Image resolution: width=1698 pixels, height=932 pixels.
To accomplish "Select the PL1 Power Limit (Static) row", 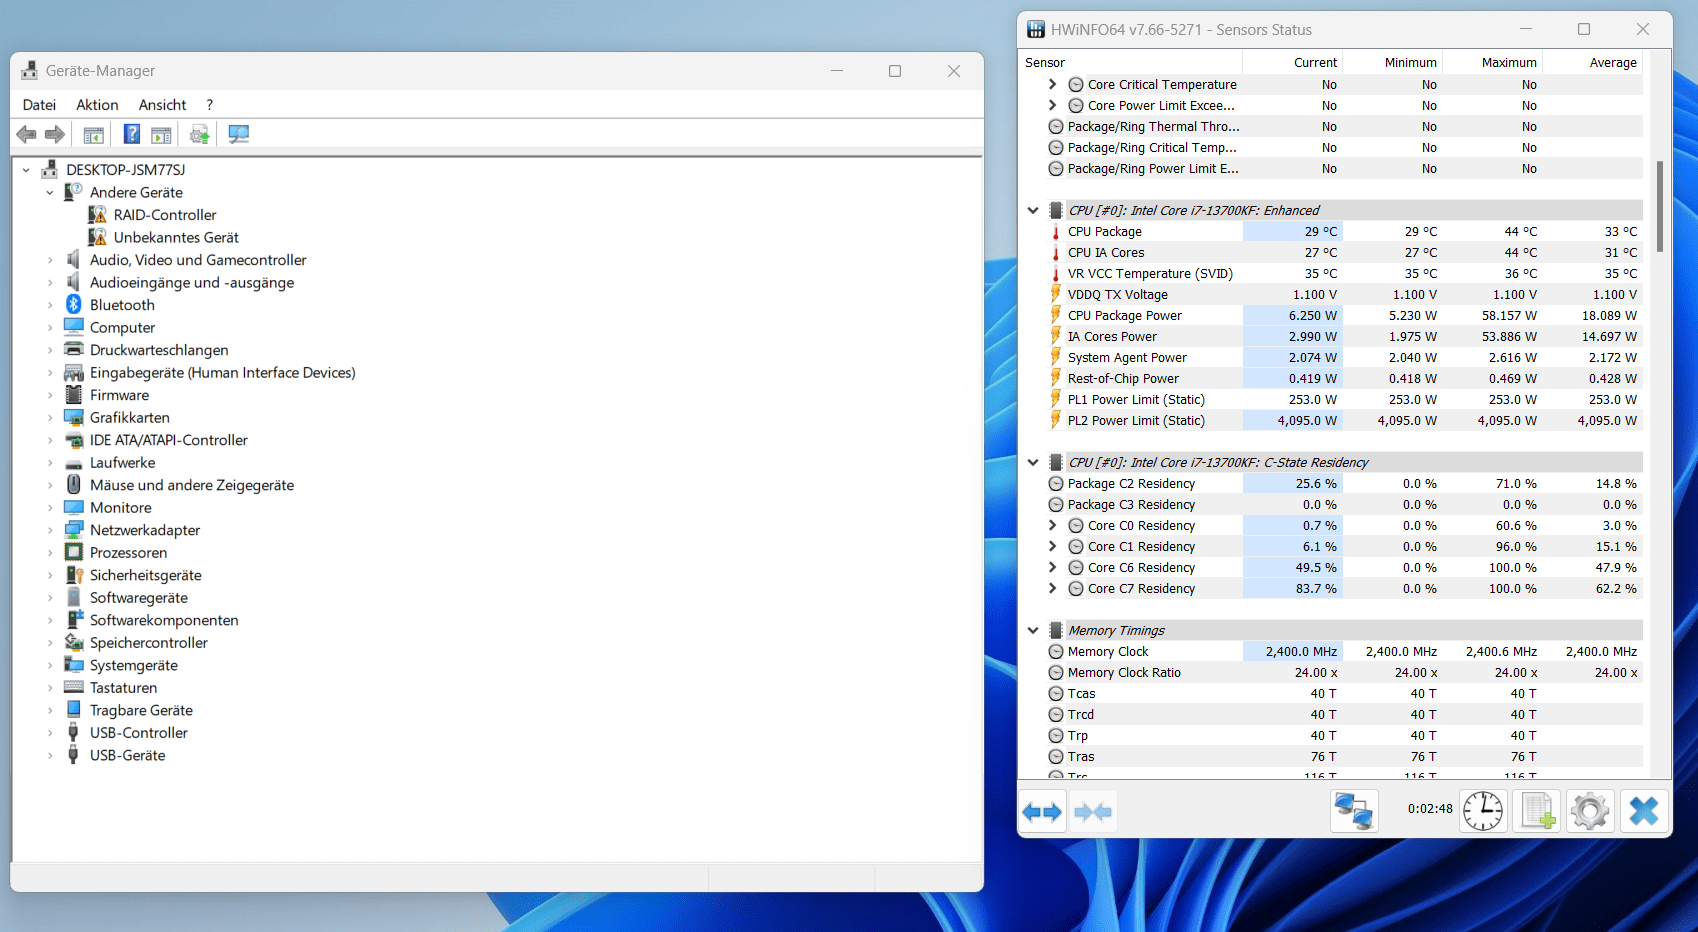I will [1344, 399].
